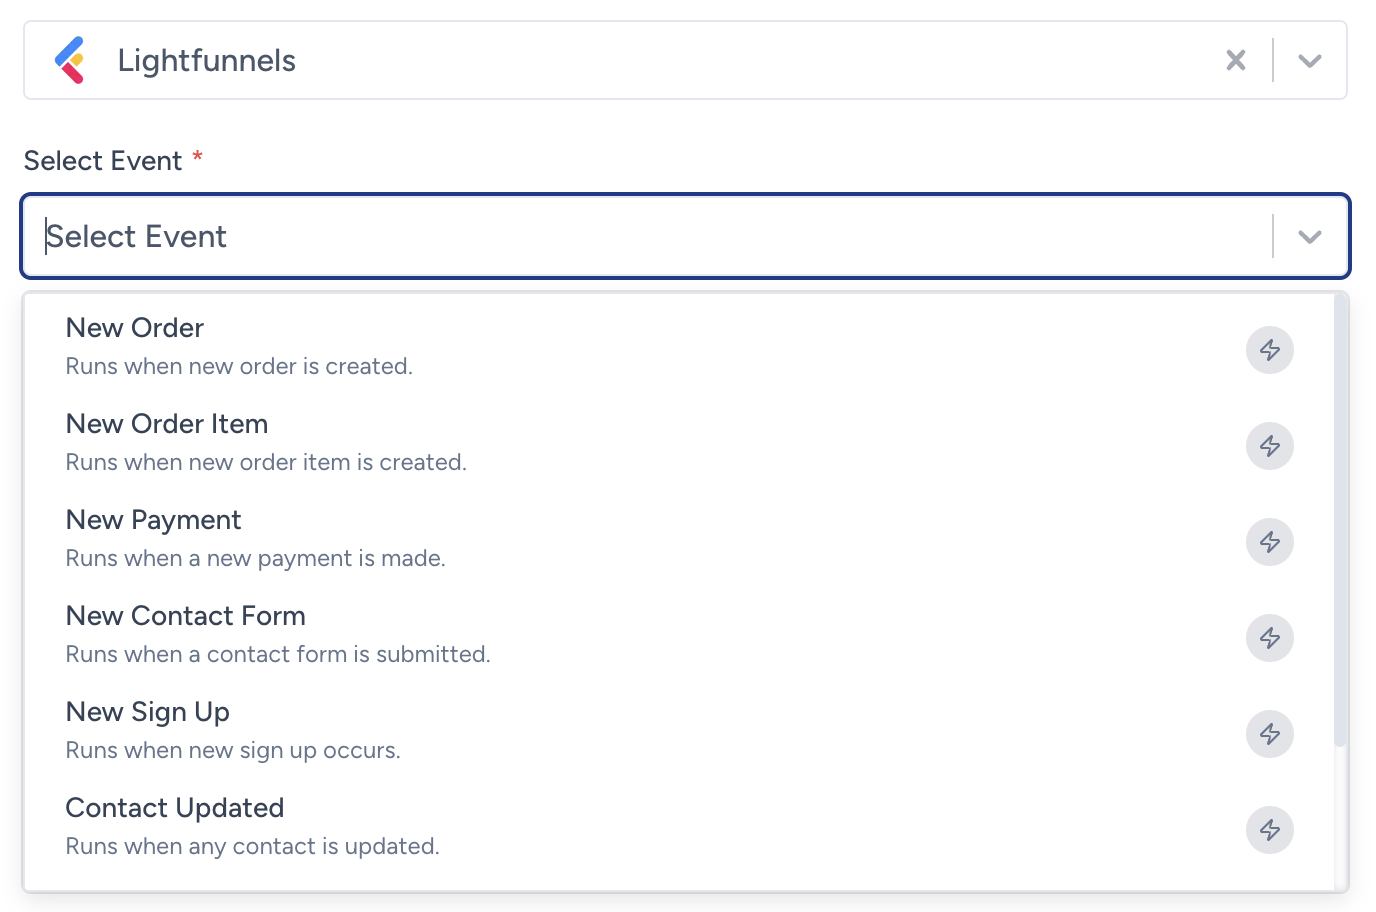This screenshot has width=1376, height=912.
Task: Clear the Lightfunnels app selection
Action: point(1236,60)
